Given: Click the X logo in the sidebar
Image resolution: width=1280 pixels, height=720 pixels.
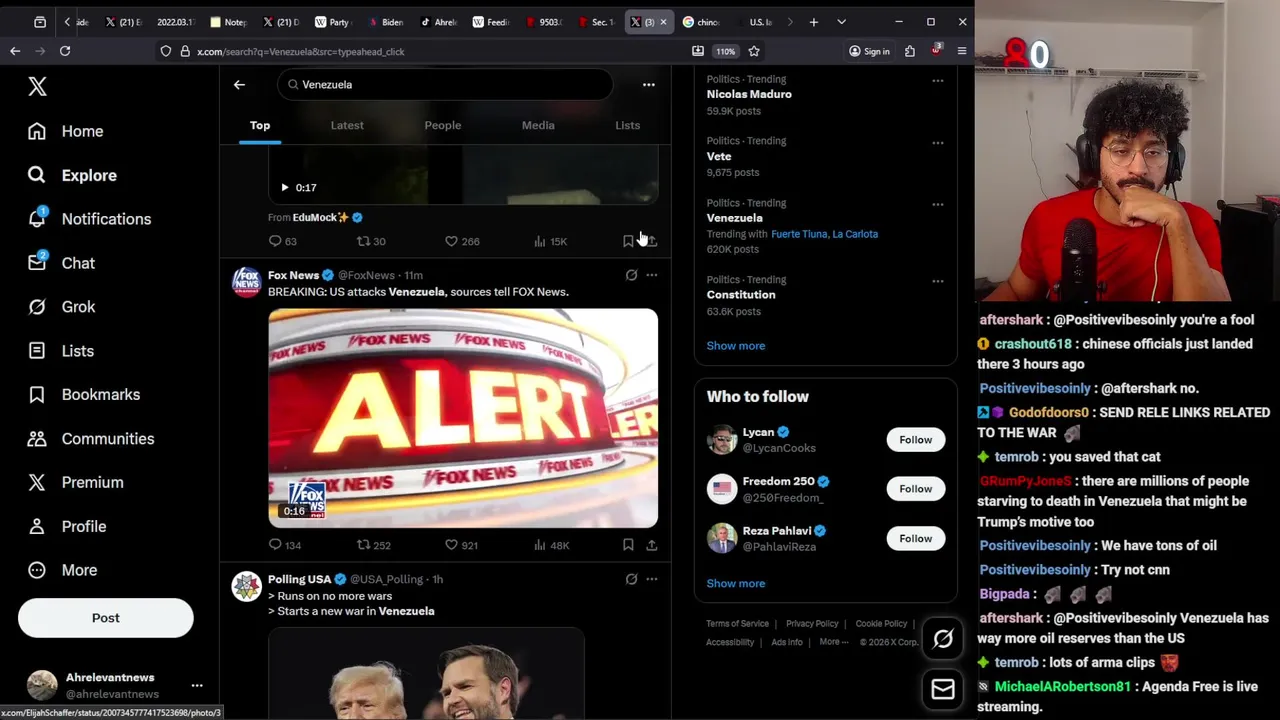Looking at the screenshot, I should point(37,87).
